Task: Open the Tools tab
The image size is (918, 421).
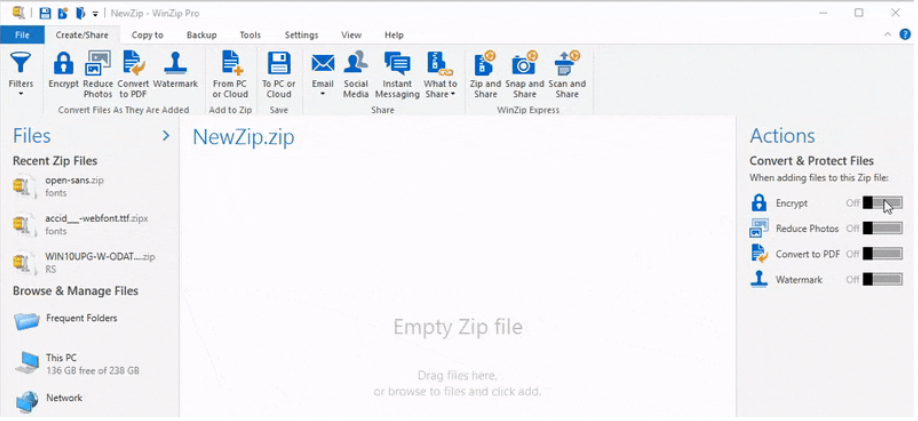Action: click(x=250, y=35)
